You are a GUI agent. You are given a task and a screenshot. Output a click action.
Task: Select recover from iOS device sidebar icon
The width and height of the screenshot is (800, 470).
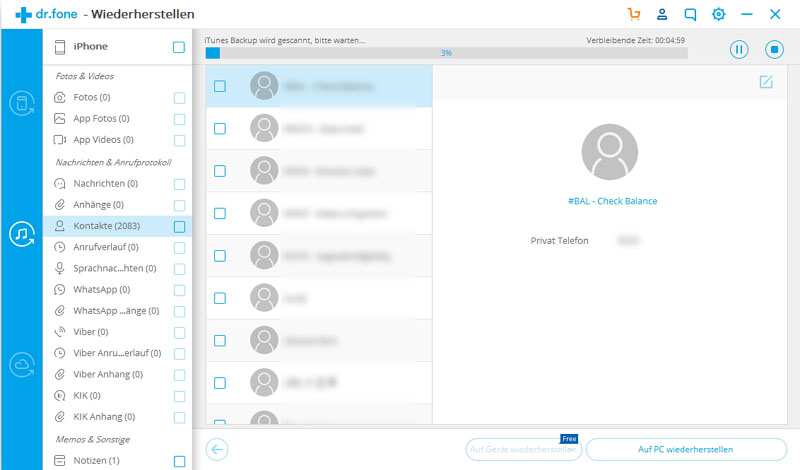22,103
